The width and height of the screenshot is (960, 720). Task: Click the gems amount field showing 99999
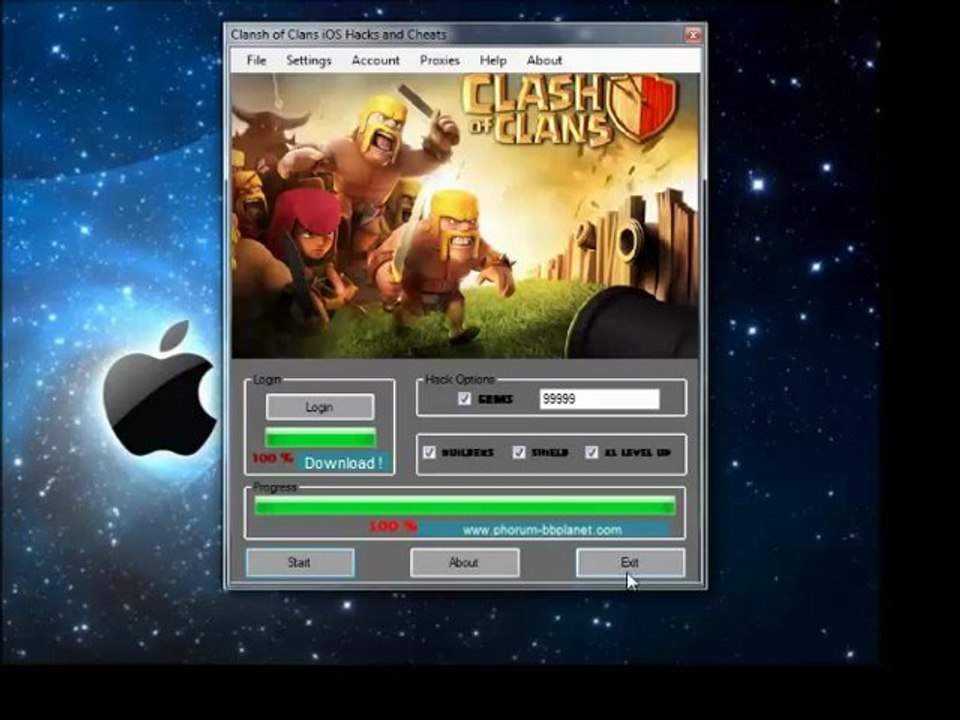[599, 399]
